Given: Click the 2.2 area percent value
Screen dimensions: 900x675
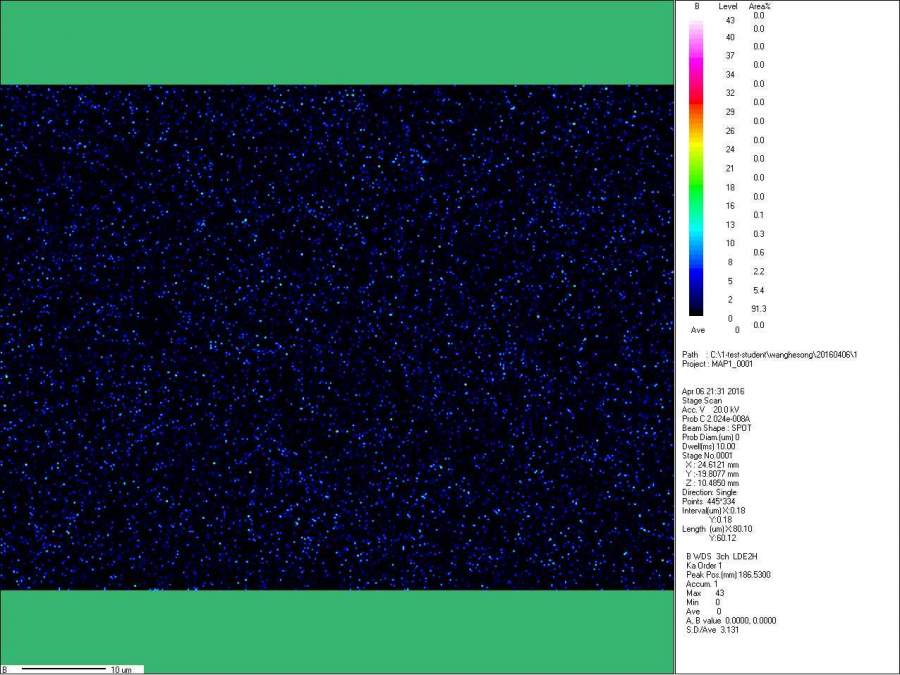Looking at the screenshot, I should click(759, 271).
